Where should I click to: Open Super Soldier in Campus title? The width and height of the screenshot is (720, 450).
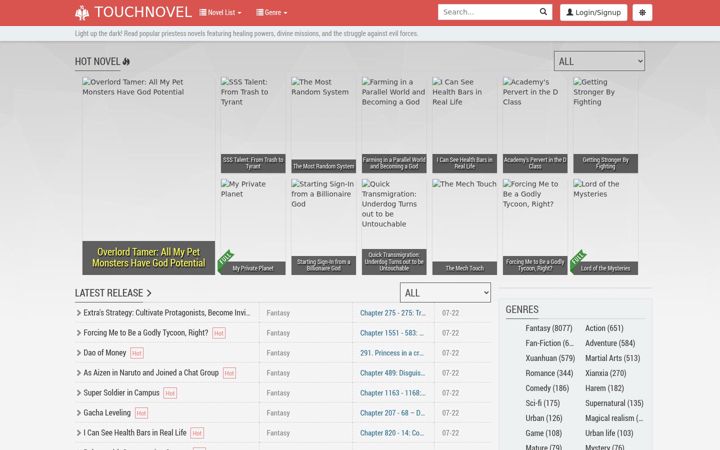click(121, 393)
